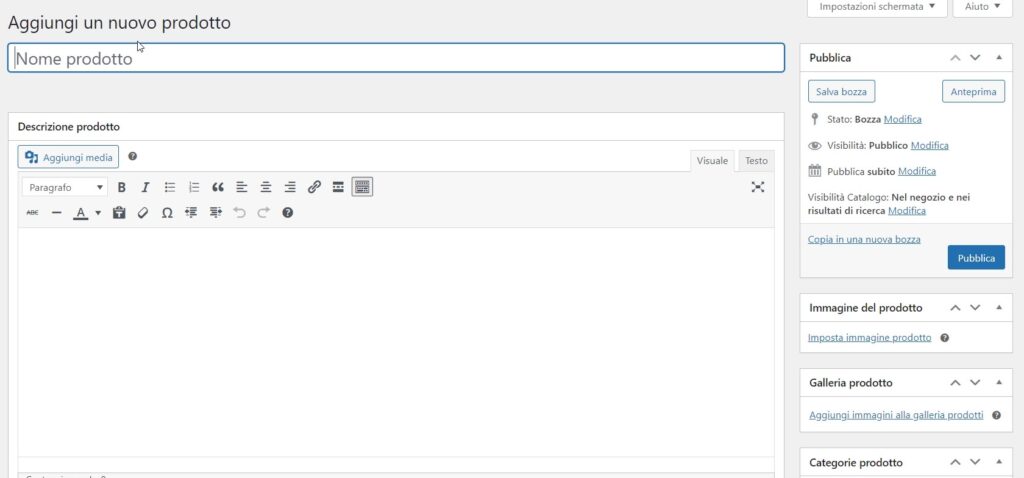Click the blue Pubblica button
This screenshot has height=478, width=1024.
(x=976, y=258)
